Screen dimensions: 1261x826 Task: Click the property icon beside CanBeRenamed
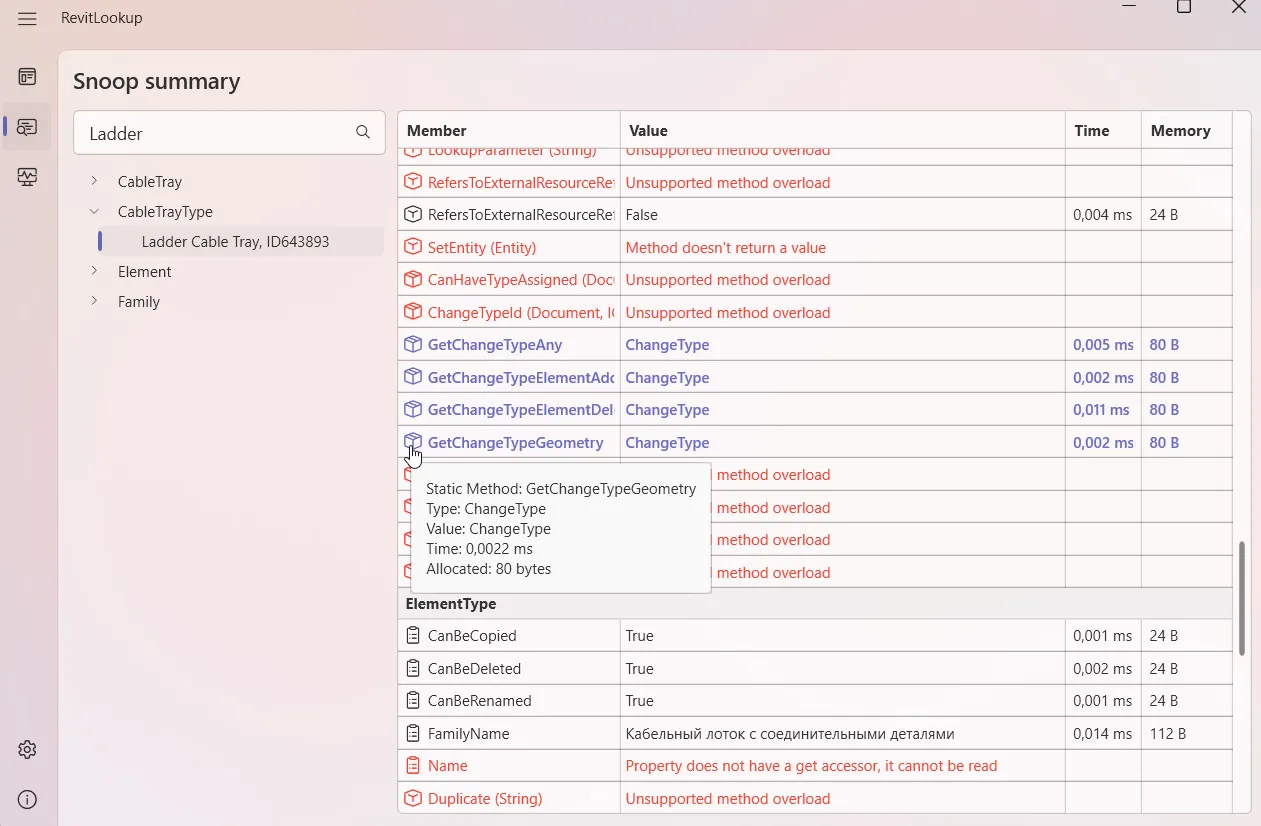(412, 701)
